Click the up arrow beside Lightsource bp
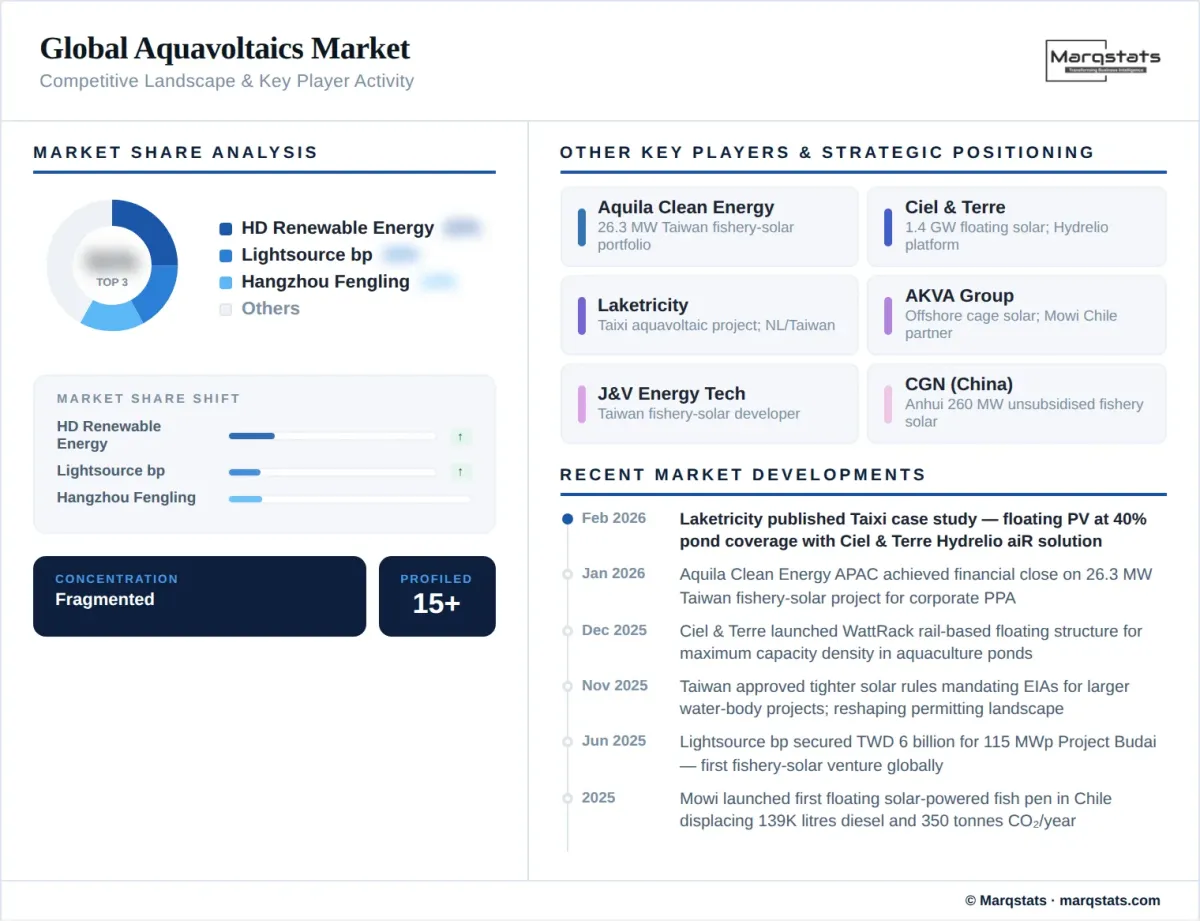The height and width of the screenshot is (921, 1200). pyautogui.click(x=460, y=472)
